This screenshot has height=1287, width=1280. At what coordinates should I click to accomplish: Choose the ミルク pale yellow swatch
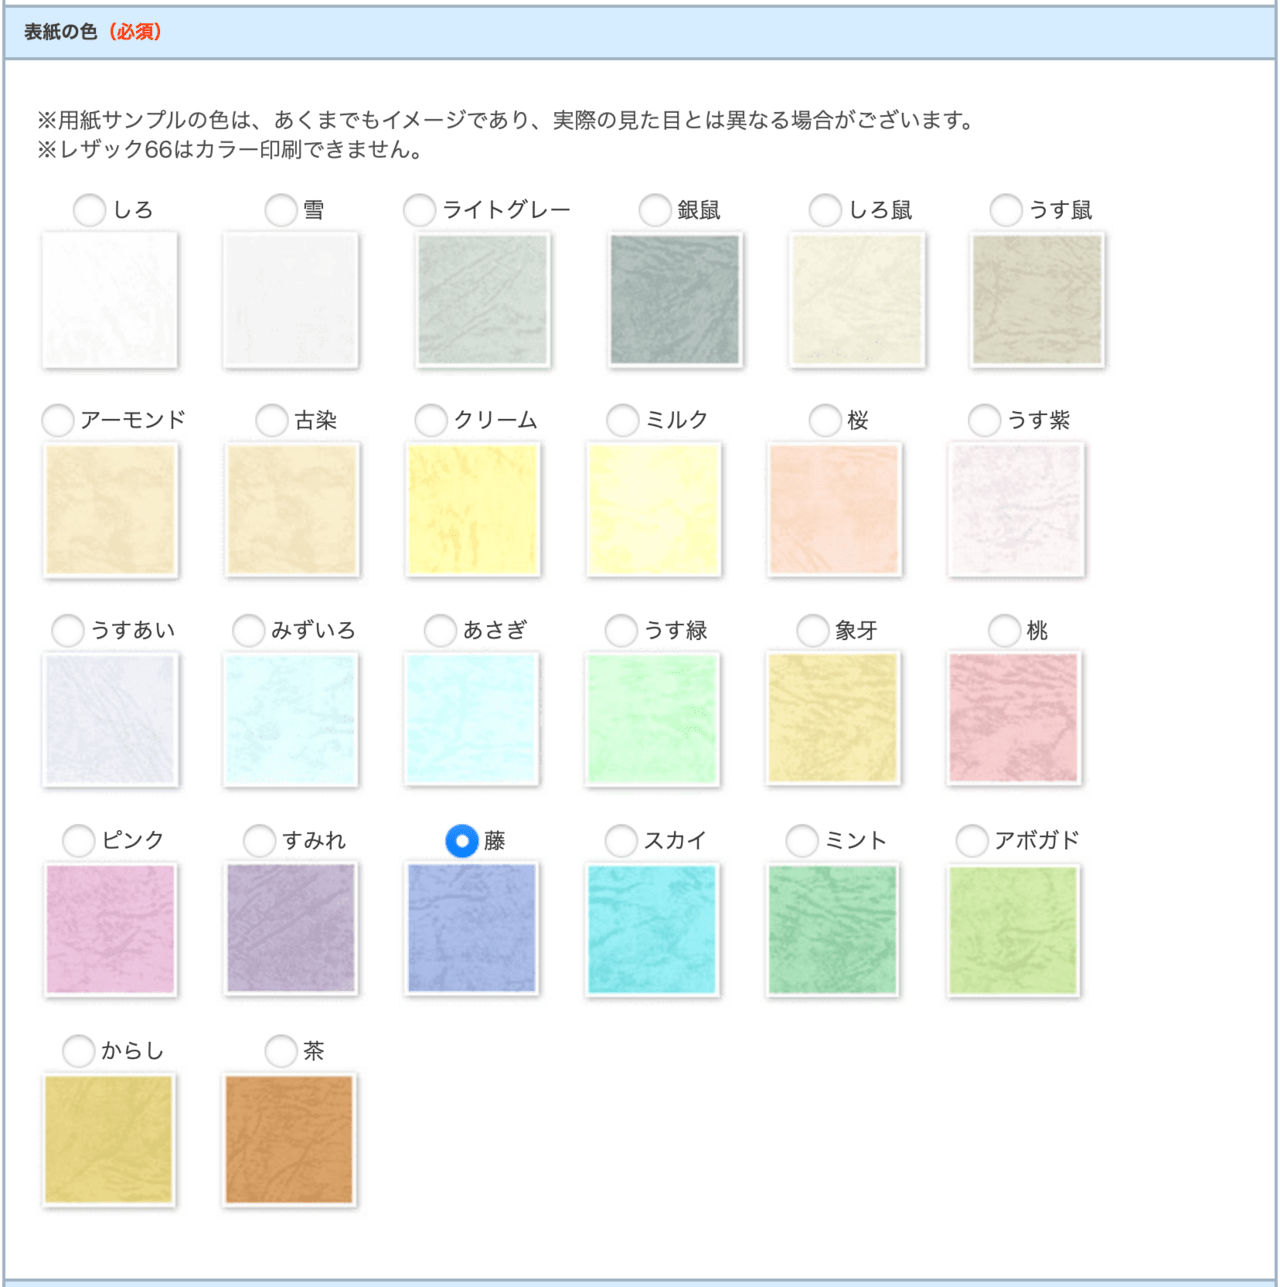653,509
